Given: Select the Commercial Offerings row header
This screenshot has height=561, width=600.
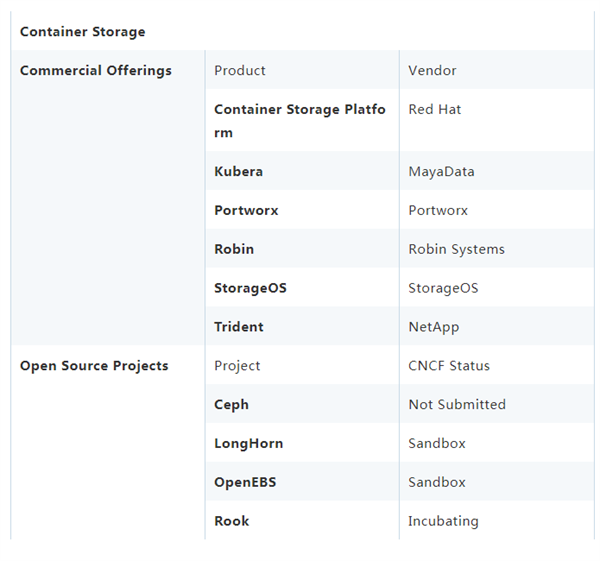Looking at the screenshot, I should click(96, 71).
